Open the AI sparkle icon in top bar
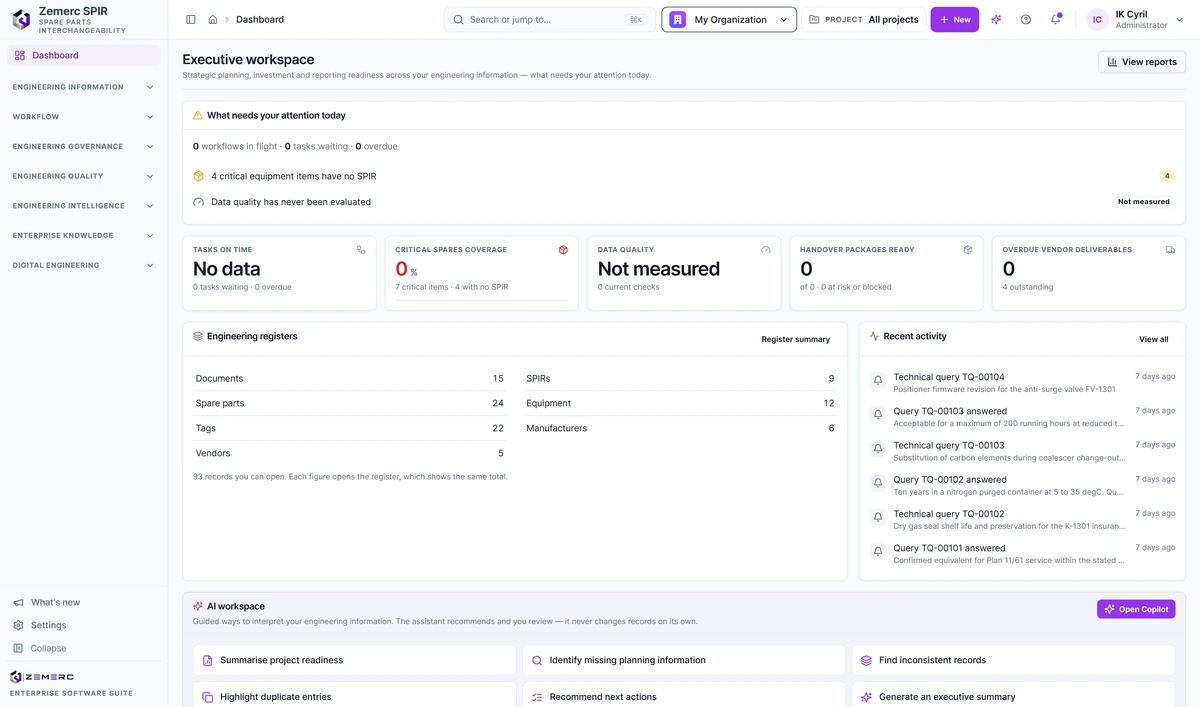Image resolution: width=1200 pixels, height=707 pixels. (x=996, y=19)
